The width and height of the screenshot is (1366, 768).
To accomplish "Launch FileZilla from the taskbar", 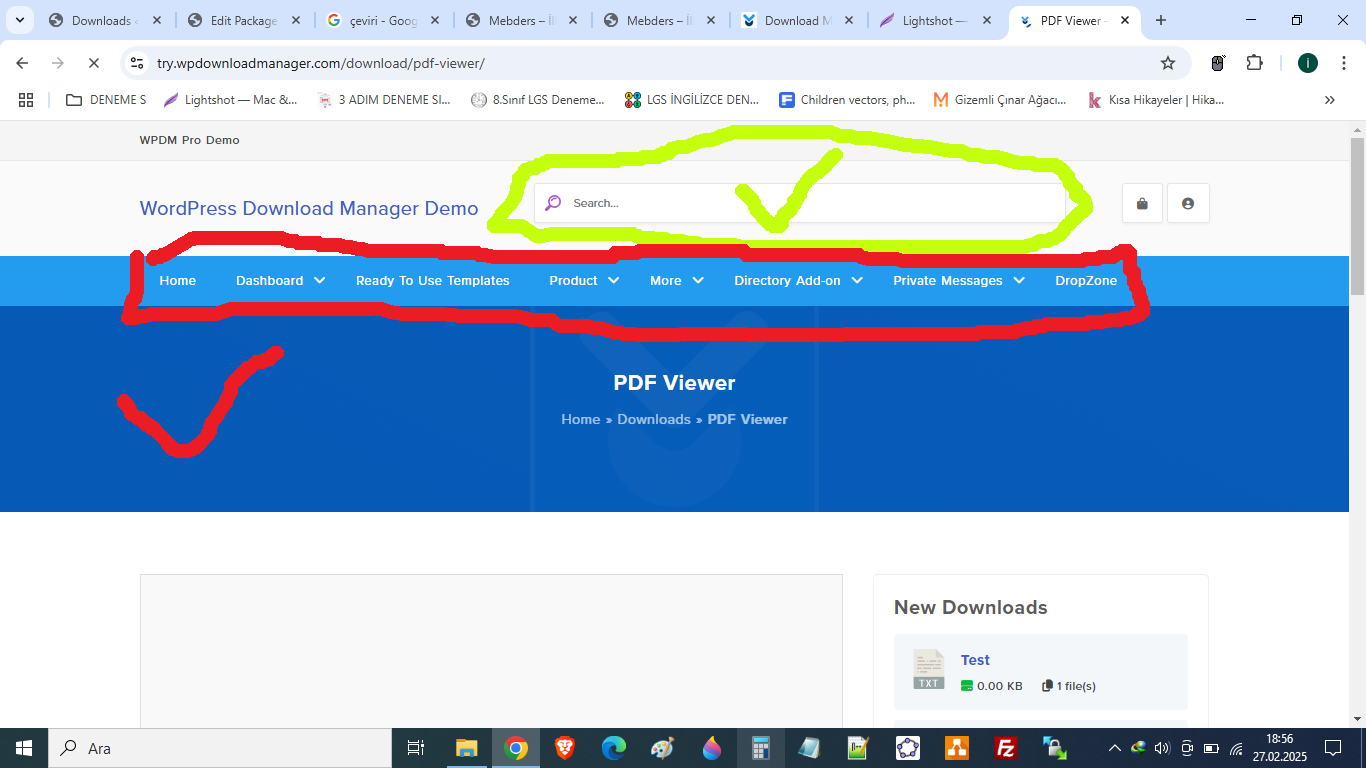I will pos(1006,748).
